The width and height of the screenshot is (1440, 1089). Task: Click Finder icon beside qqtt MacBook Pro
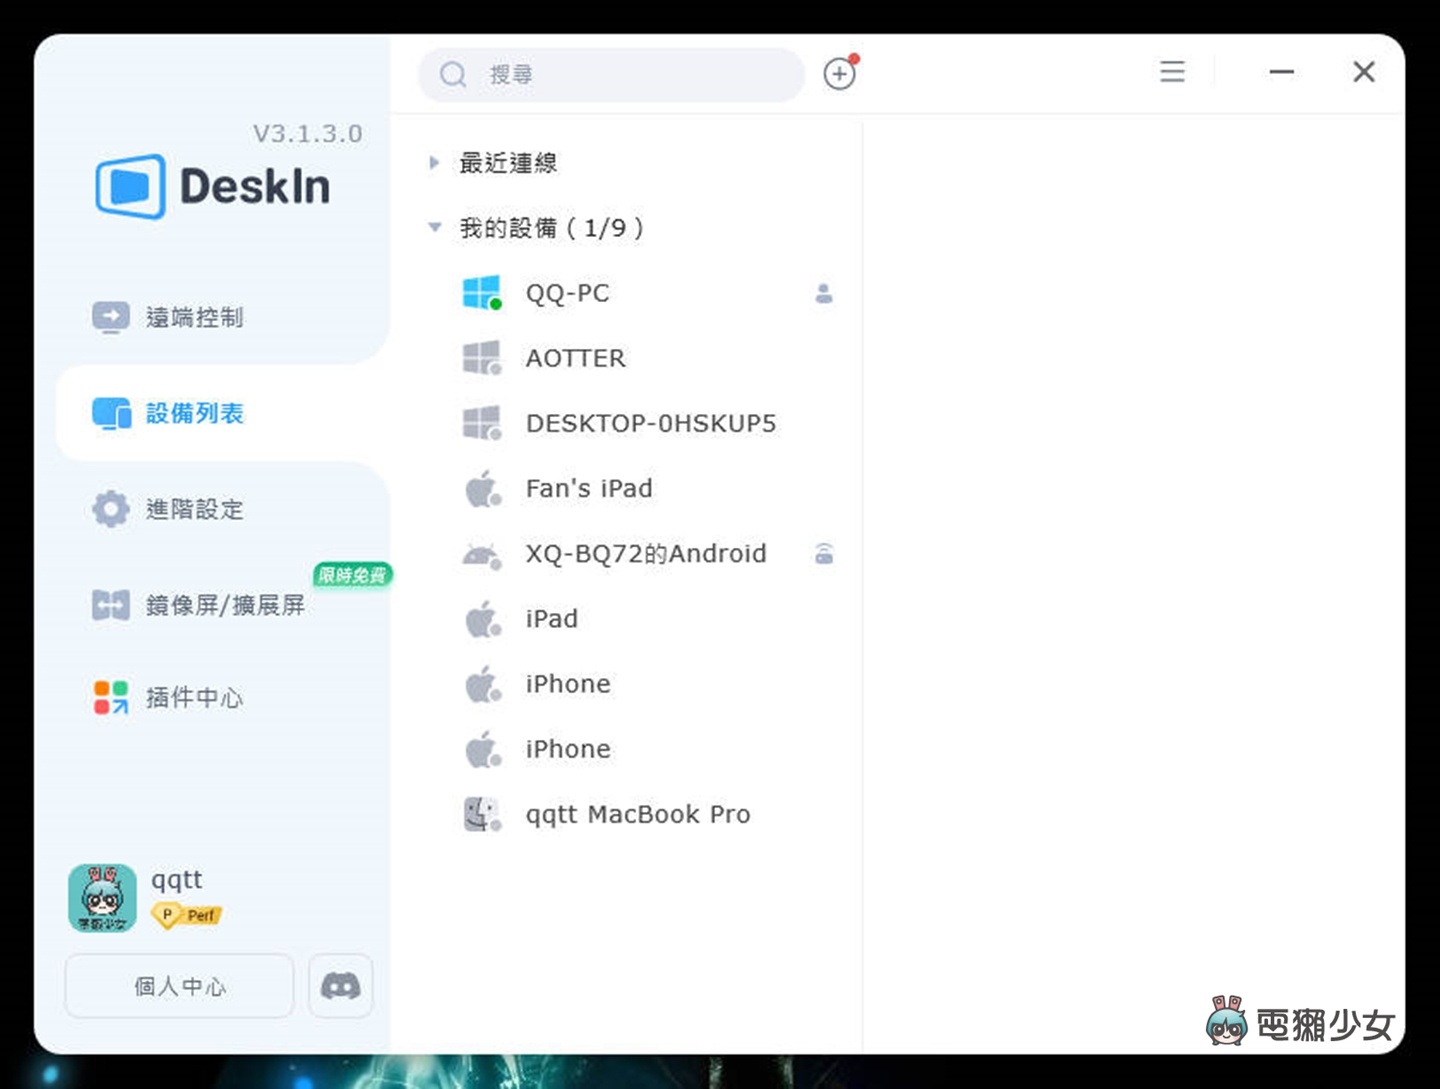(x=482, y=814)
